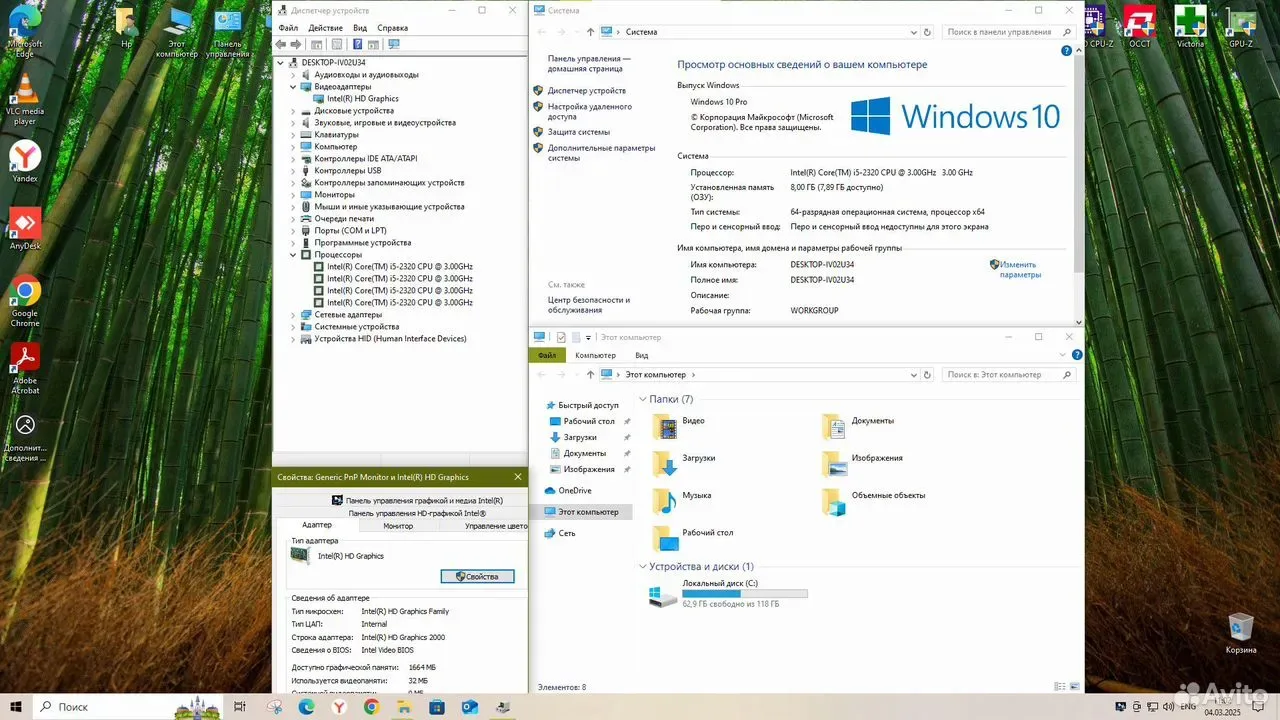The image size is (1280, 720).
Task: Launch the Victoria desktop shortcut
Action: [1190, 26]
